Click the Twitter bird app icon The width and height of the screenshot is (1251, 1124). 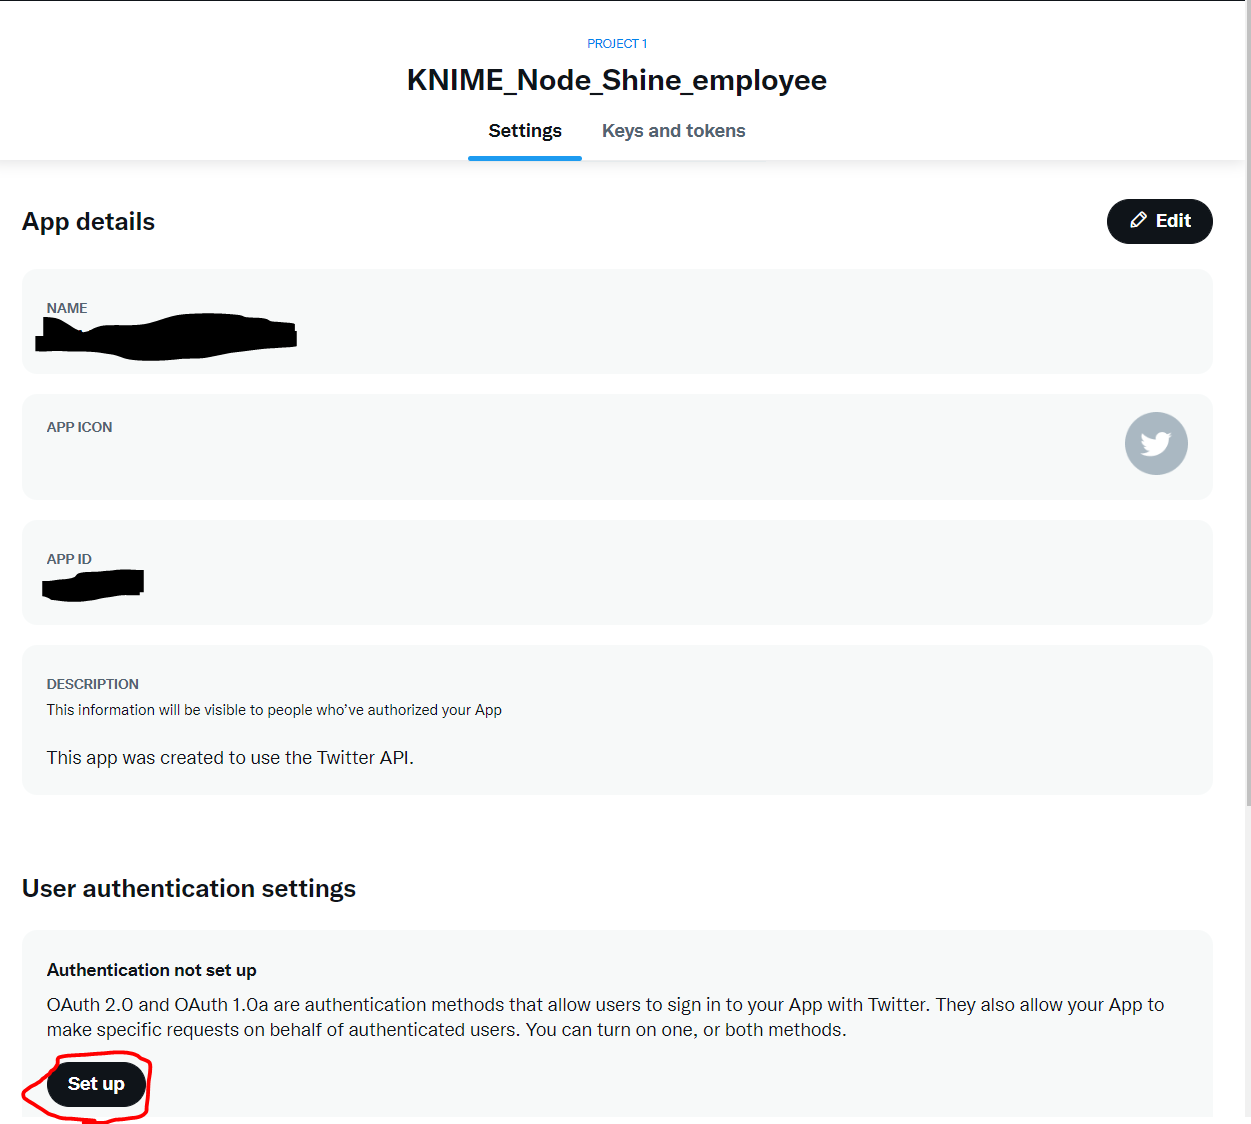(x=1156, y=443)
